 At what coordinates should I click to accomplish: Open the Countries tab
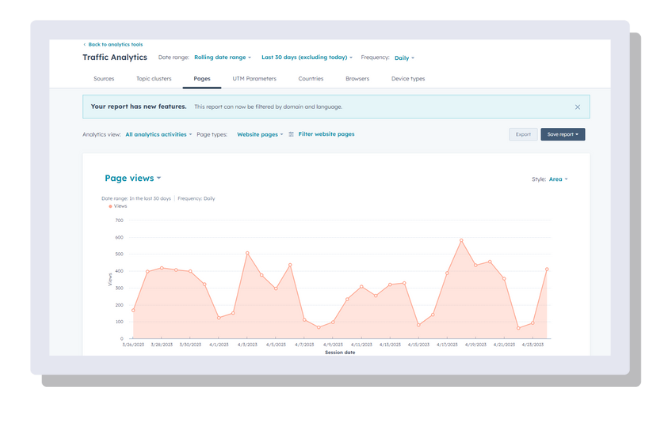(x=311, y=78)
